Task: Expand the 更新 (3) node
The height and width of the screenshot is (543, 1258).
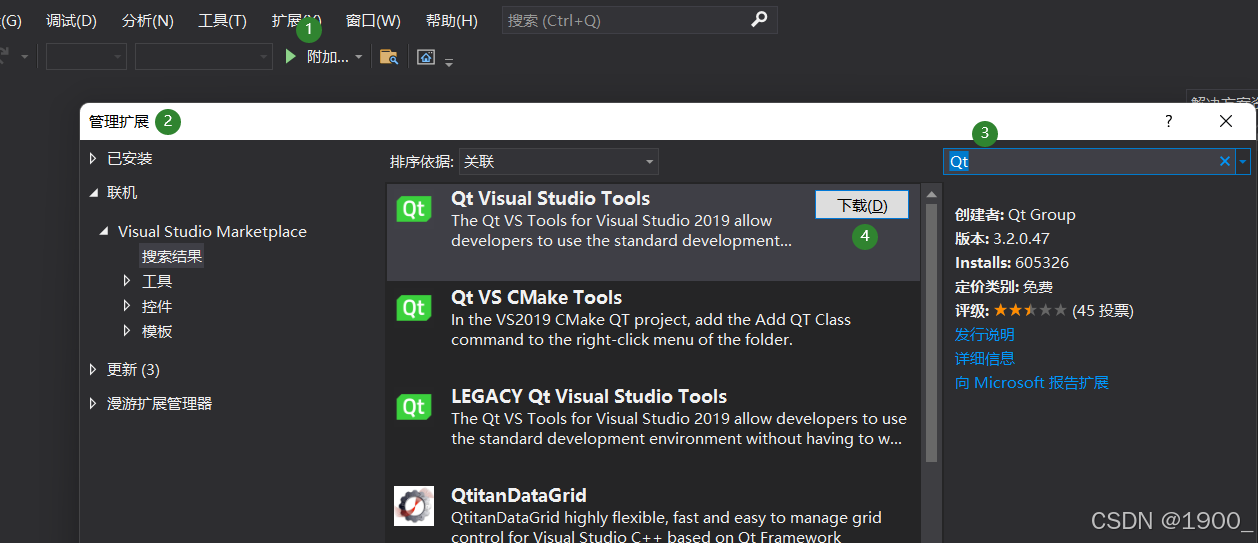Action: (x=93, y=369)
